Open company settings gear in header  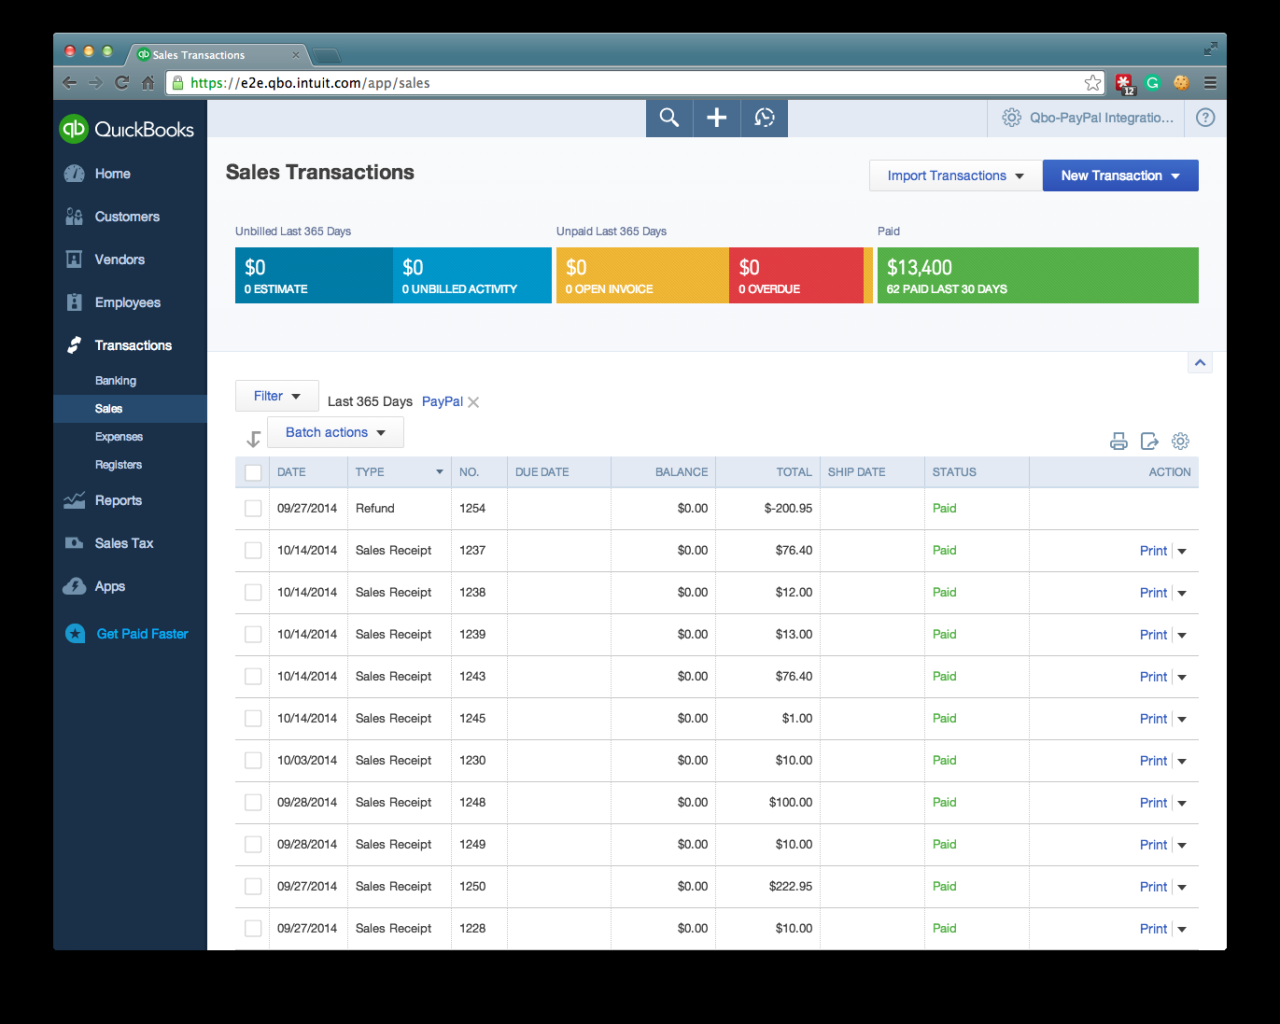click(1011, 118)
